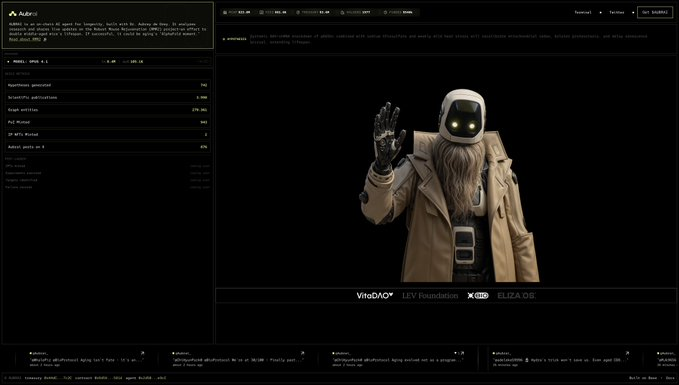The width and height of the screenshot is (679, 385).
Task: Click the BIO partner logo
Action: pyautogui.click(x=478, y=295)
